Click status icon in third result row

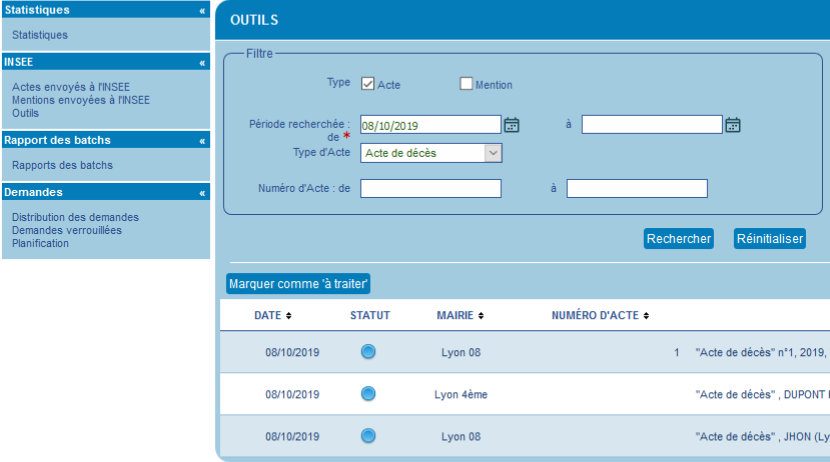click(368, 435)
